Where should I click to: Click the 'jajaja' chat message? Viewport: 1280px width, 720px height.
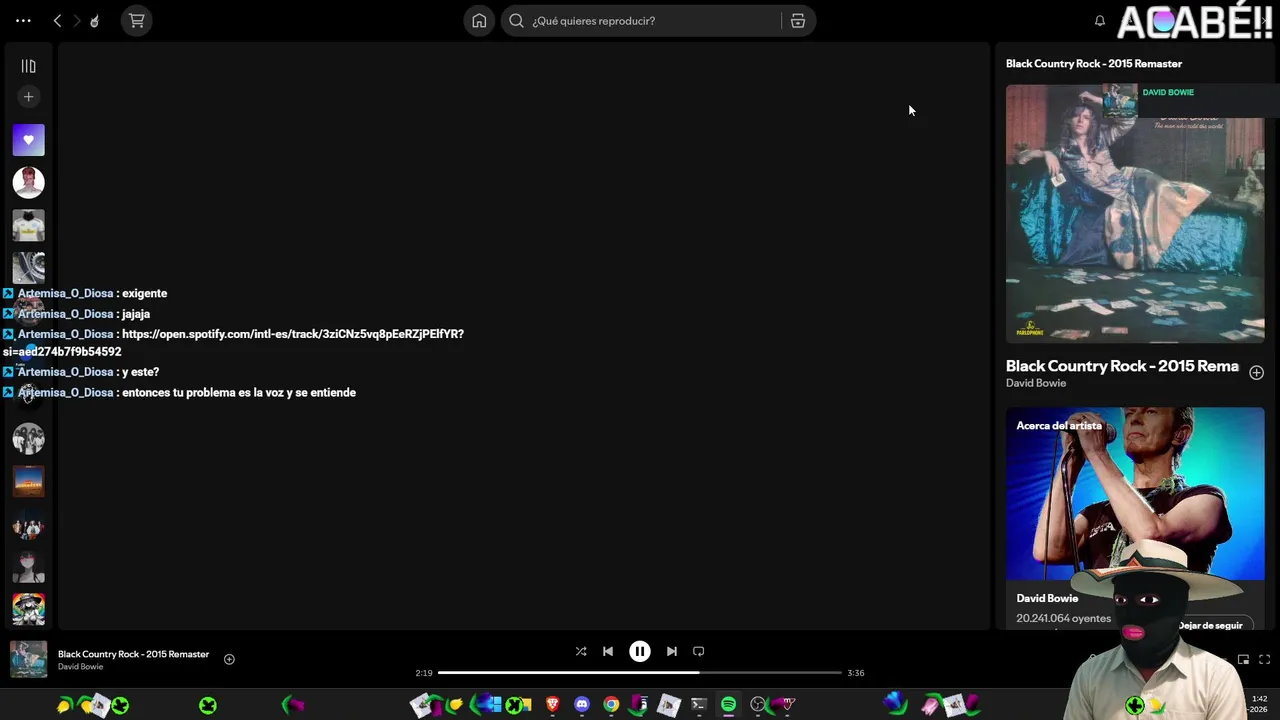pos(136,314)
